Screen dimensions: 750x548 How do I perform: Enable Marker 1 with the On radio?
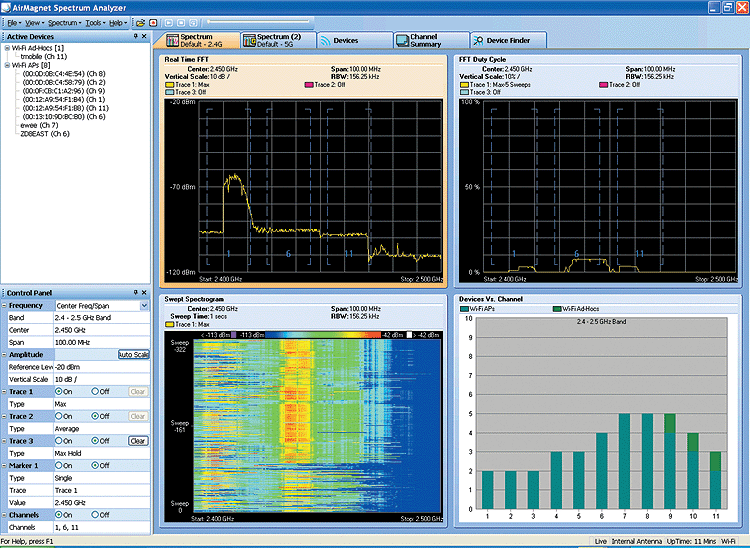[58, 465]
